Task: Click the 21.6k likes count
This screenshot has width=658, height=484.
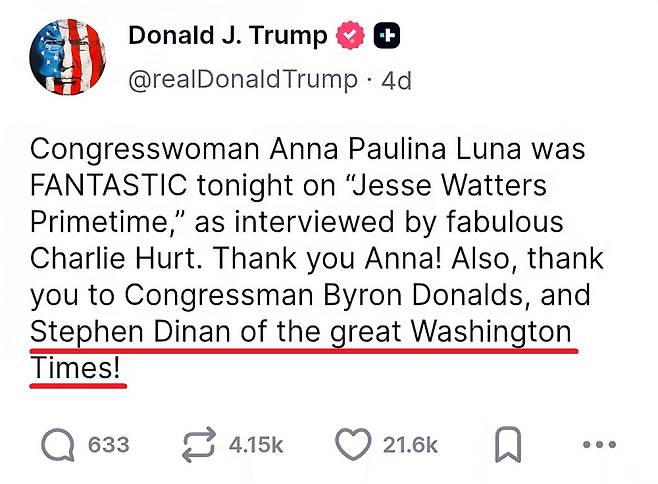Action: 410,445
